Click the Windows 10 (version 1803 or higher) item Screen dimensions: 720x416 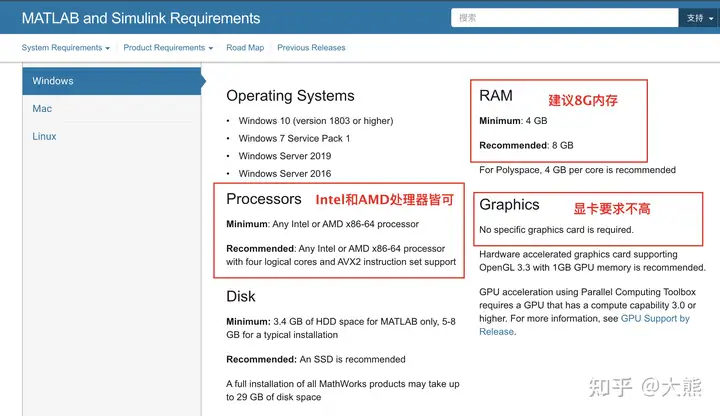[316, 121]
